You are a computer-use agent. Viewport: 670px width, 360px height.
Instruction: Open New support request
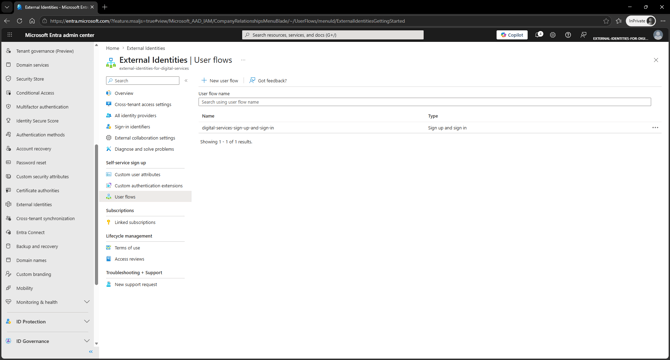136,284
